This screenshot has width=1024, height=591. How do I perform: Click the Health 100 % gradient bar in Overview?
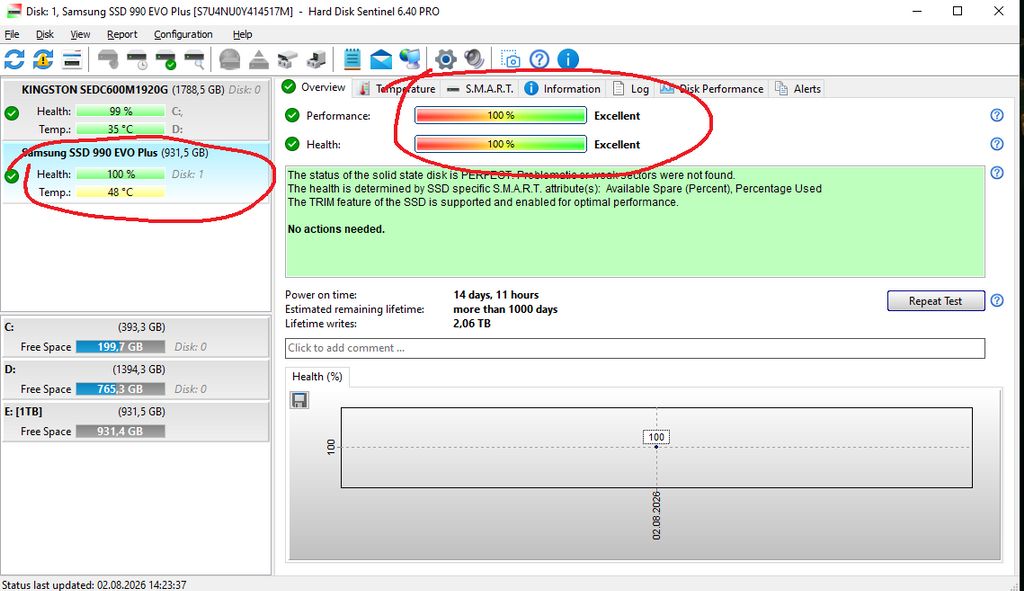pos(501,144)
